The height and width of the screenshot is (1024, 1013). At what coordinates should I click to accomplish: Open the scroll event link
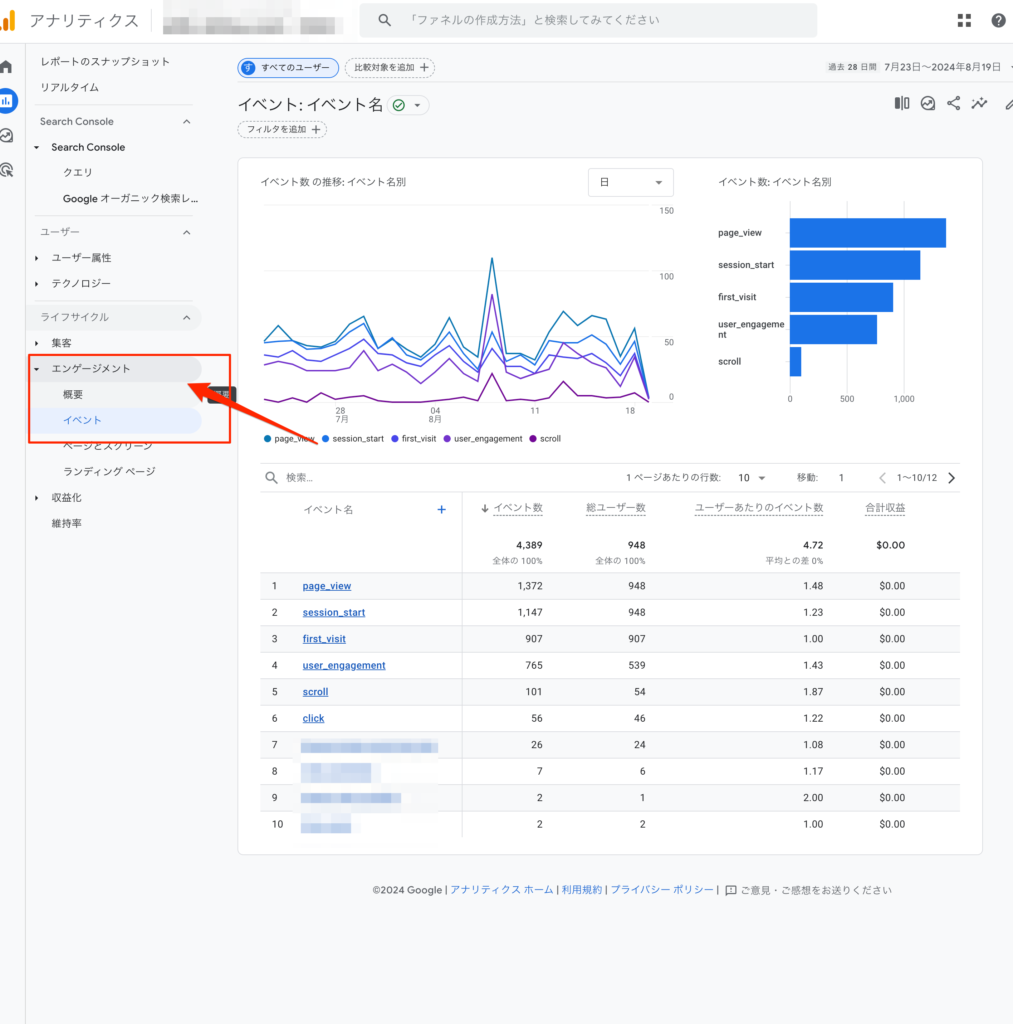(315, 692)
